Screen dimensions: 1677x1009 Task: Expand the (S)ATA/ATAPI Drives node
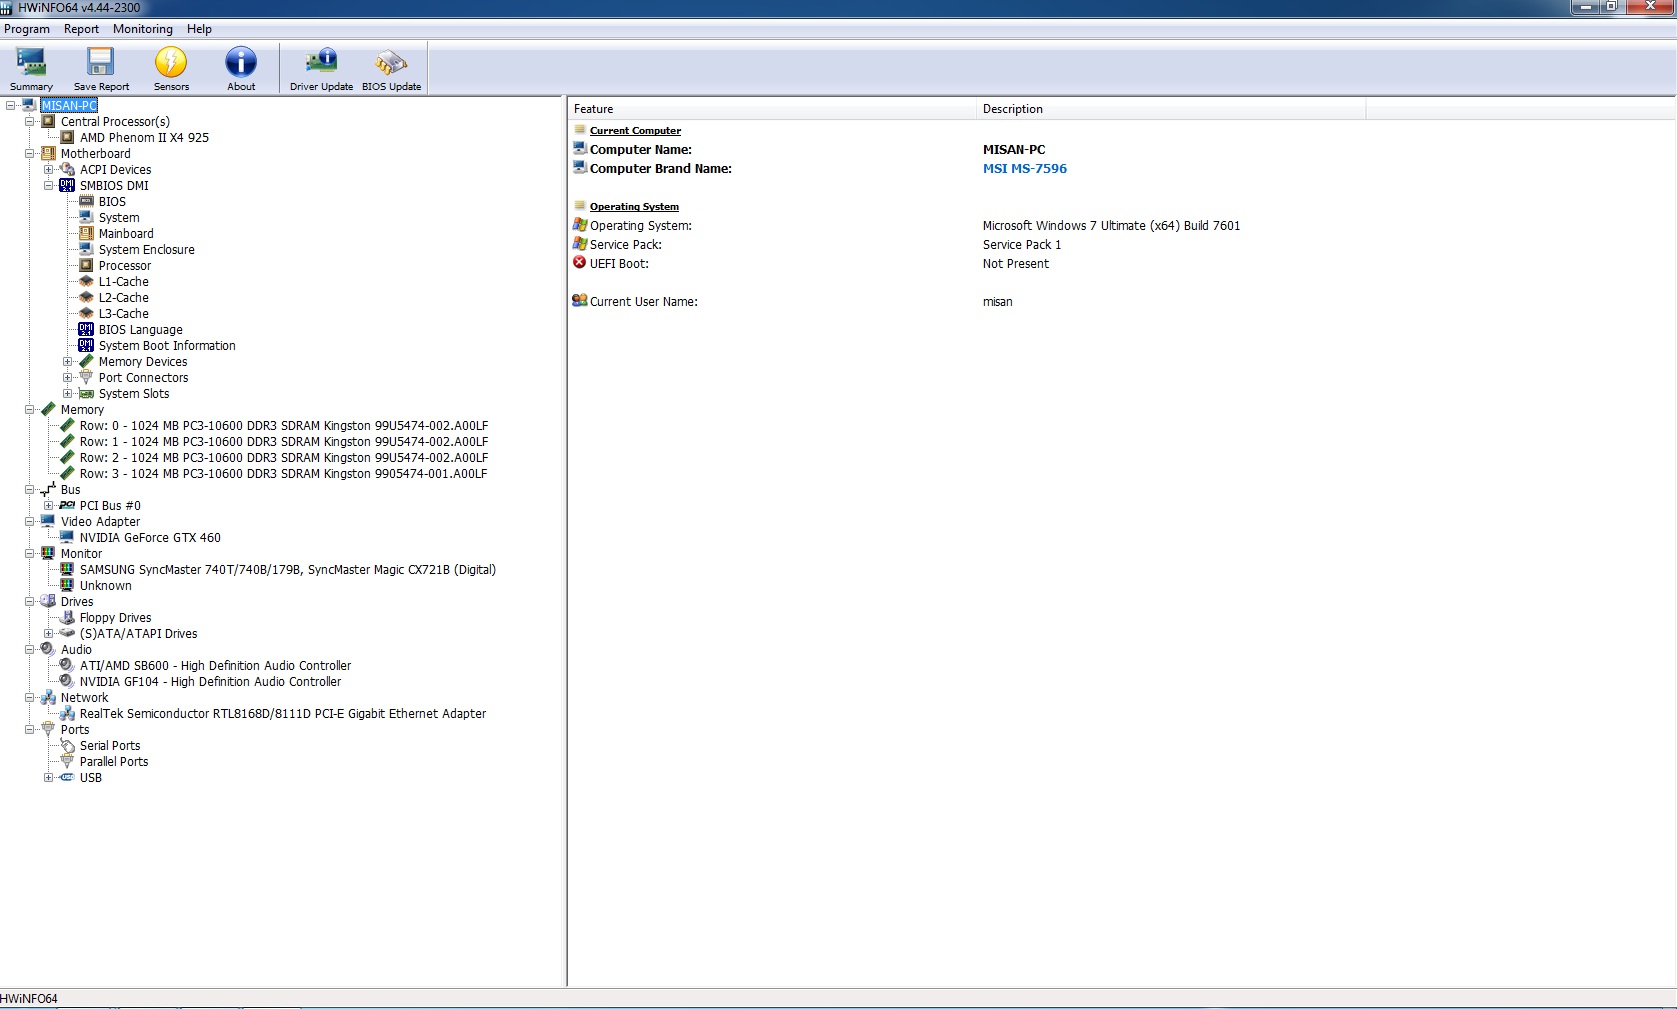(49, 634)
